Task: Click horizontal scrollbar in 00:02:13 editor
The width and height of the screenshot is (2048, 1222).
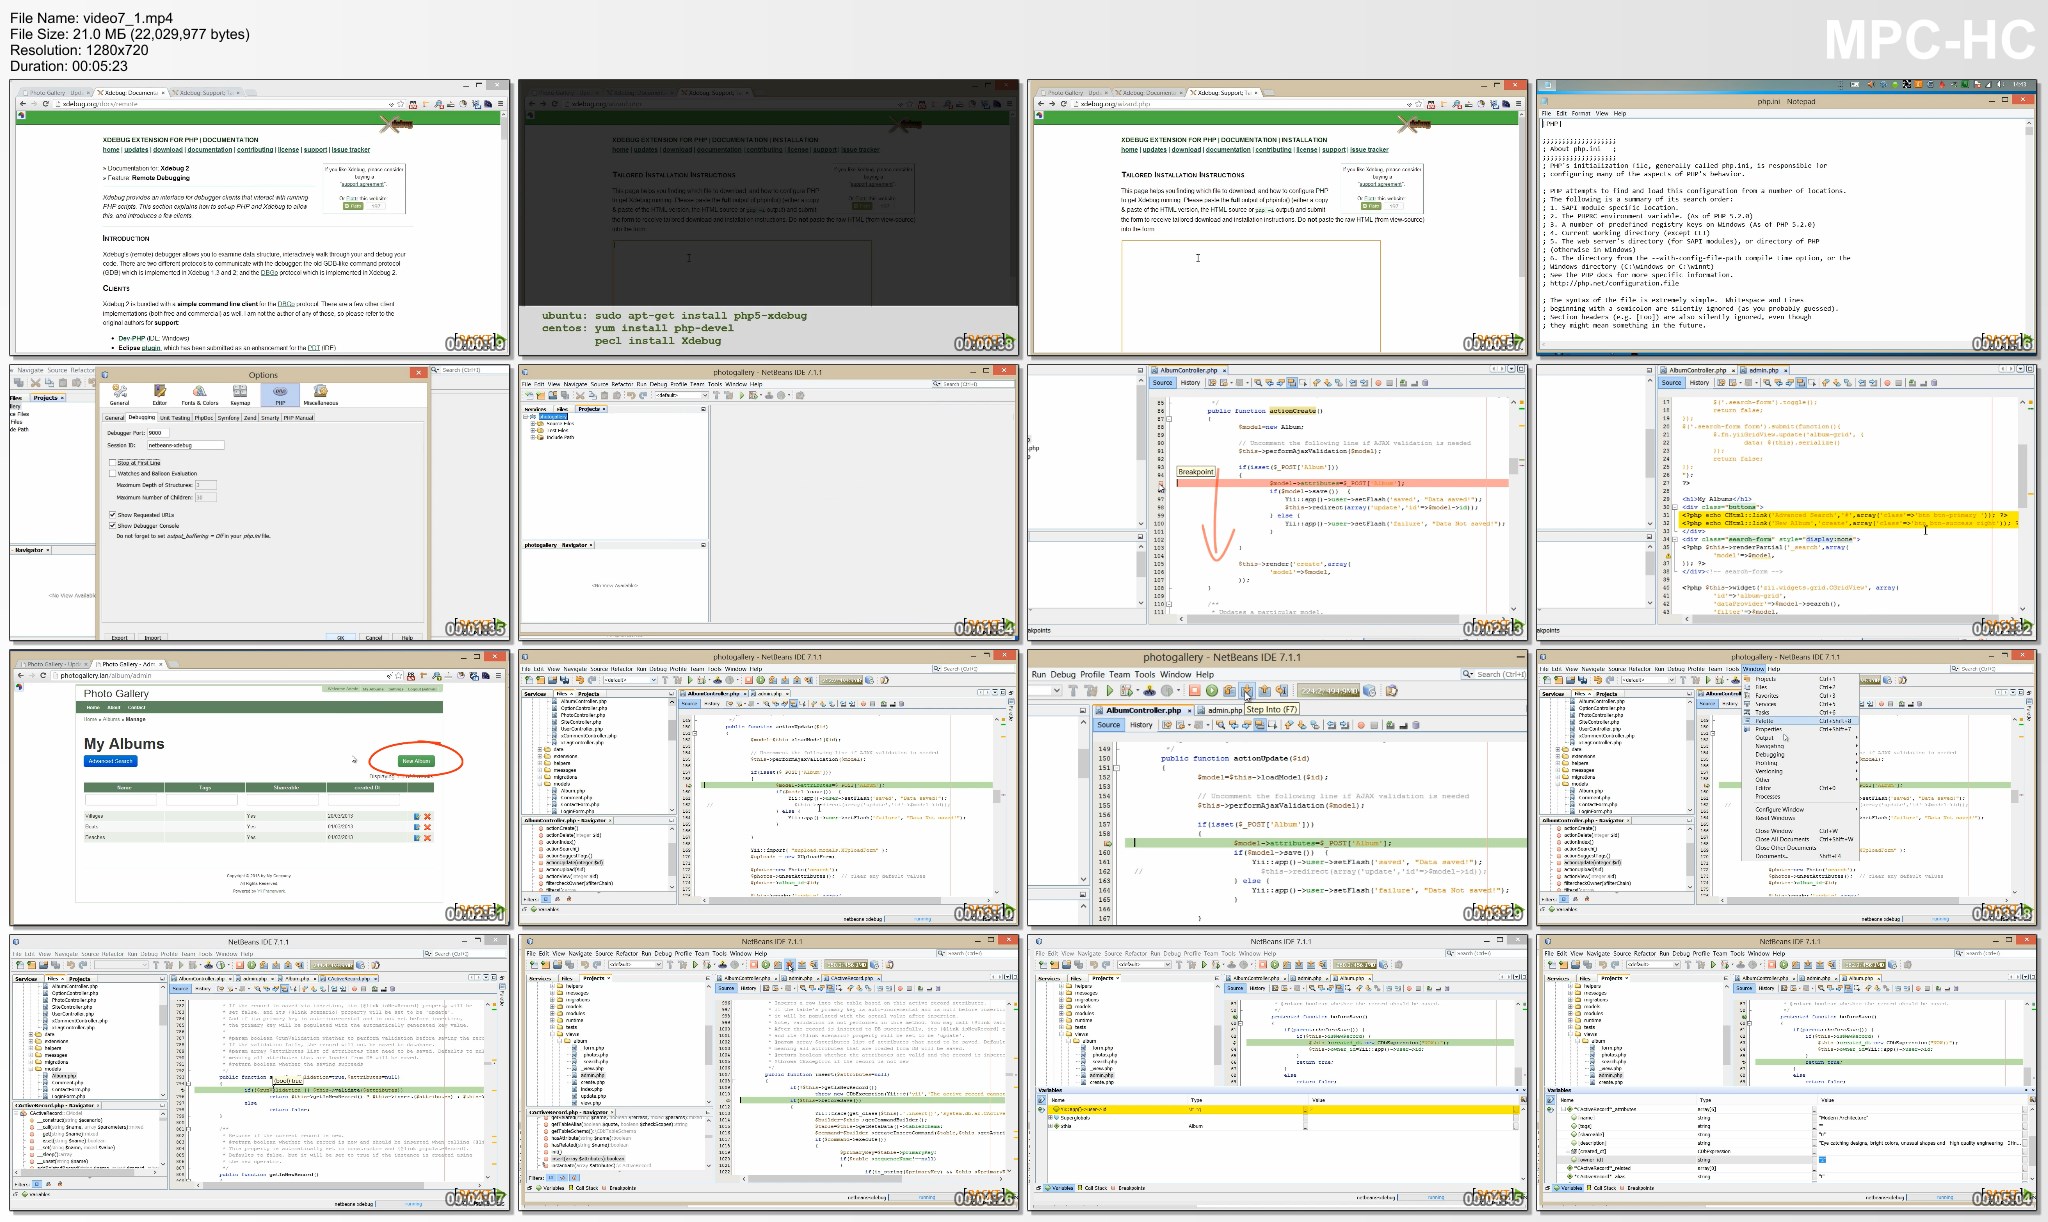Action: pos(1321,619)
